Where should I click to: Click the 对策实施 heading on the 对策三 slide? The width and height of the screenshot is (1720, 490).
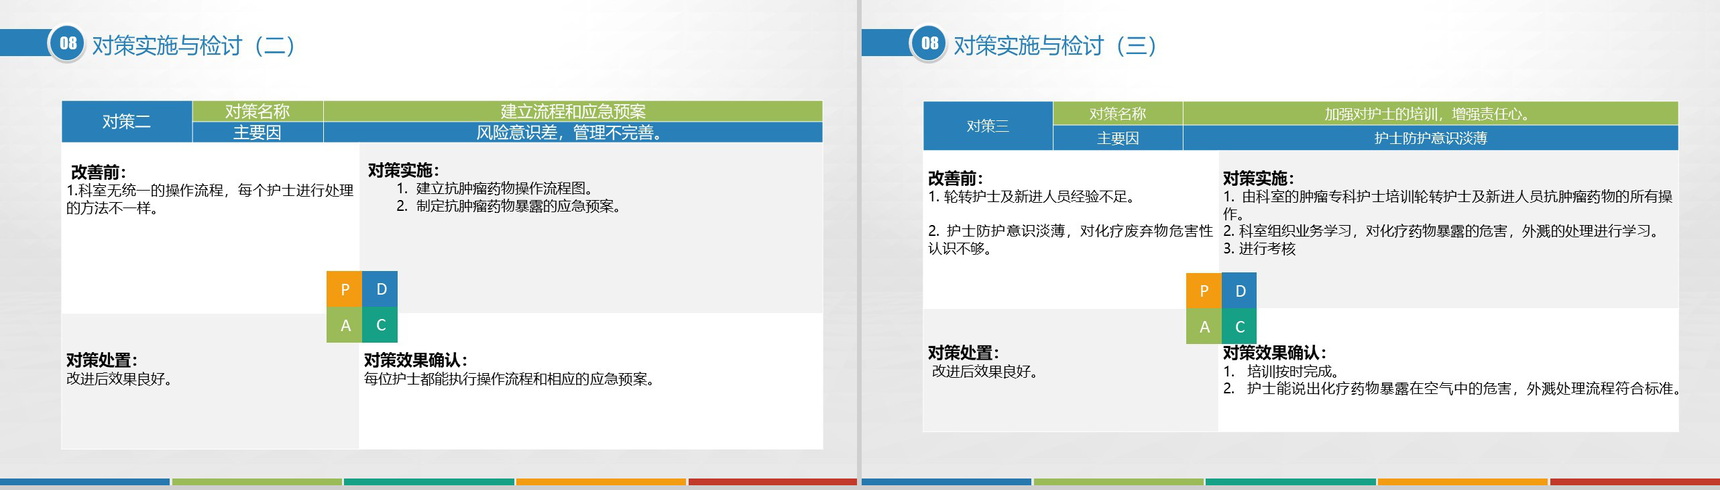(x=1258, y=178)
